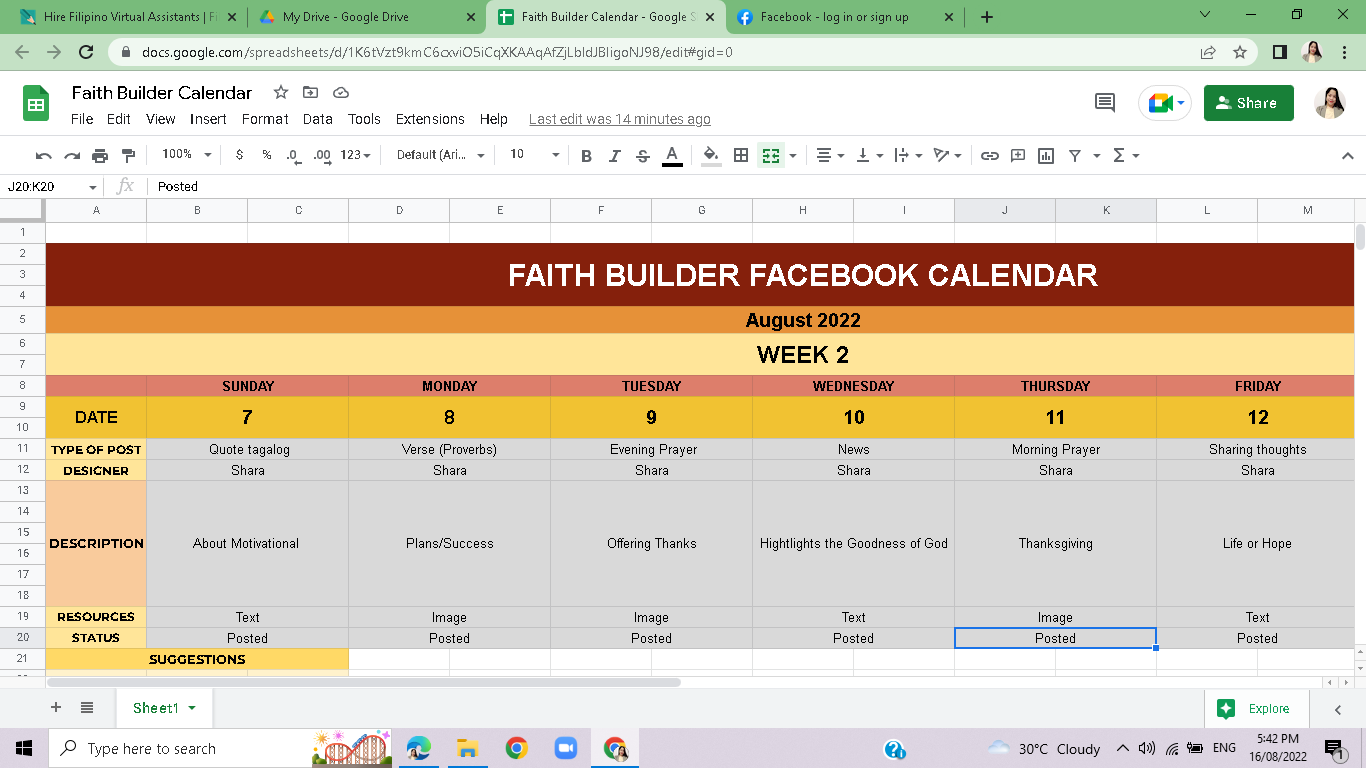Star the Faith Builder Calendar document
Viewport: 1366px width, 768px height.
coord(281,92)
